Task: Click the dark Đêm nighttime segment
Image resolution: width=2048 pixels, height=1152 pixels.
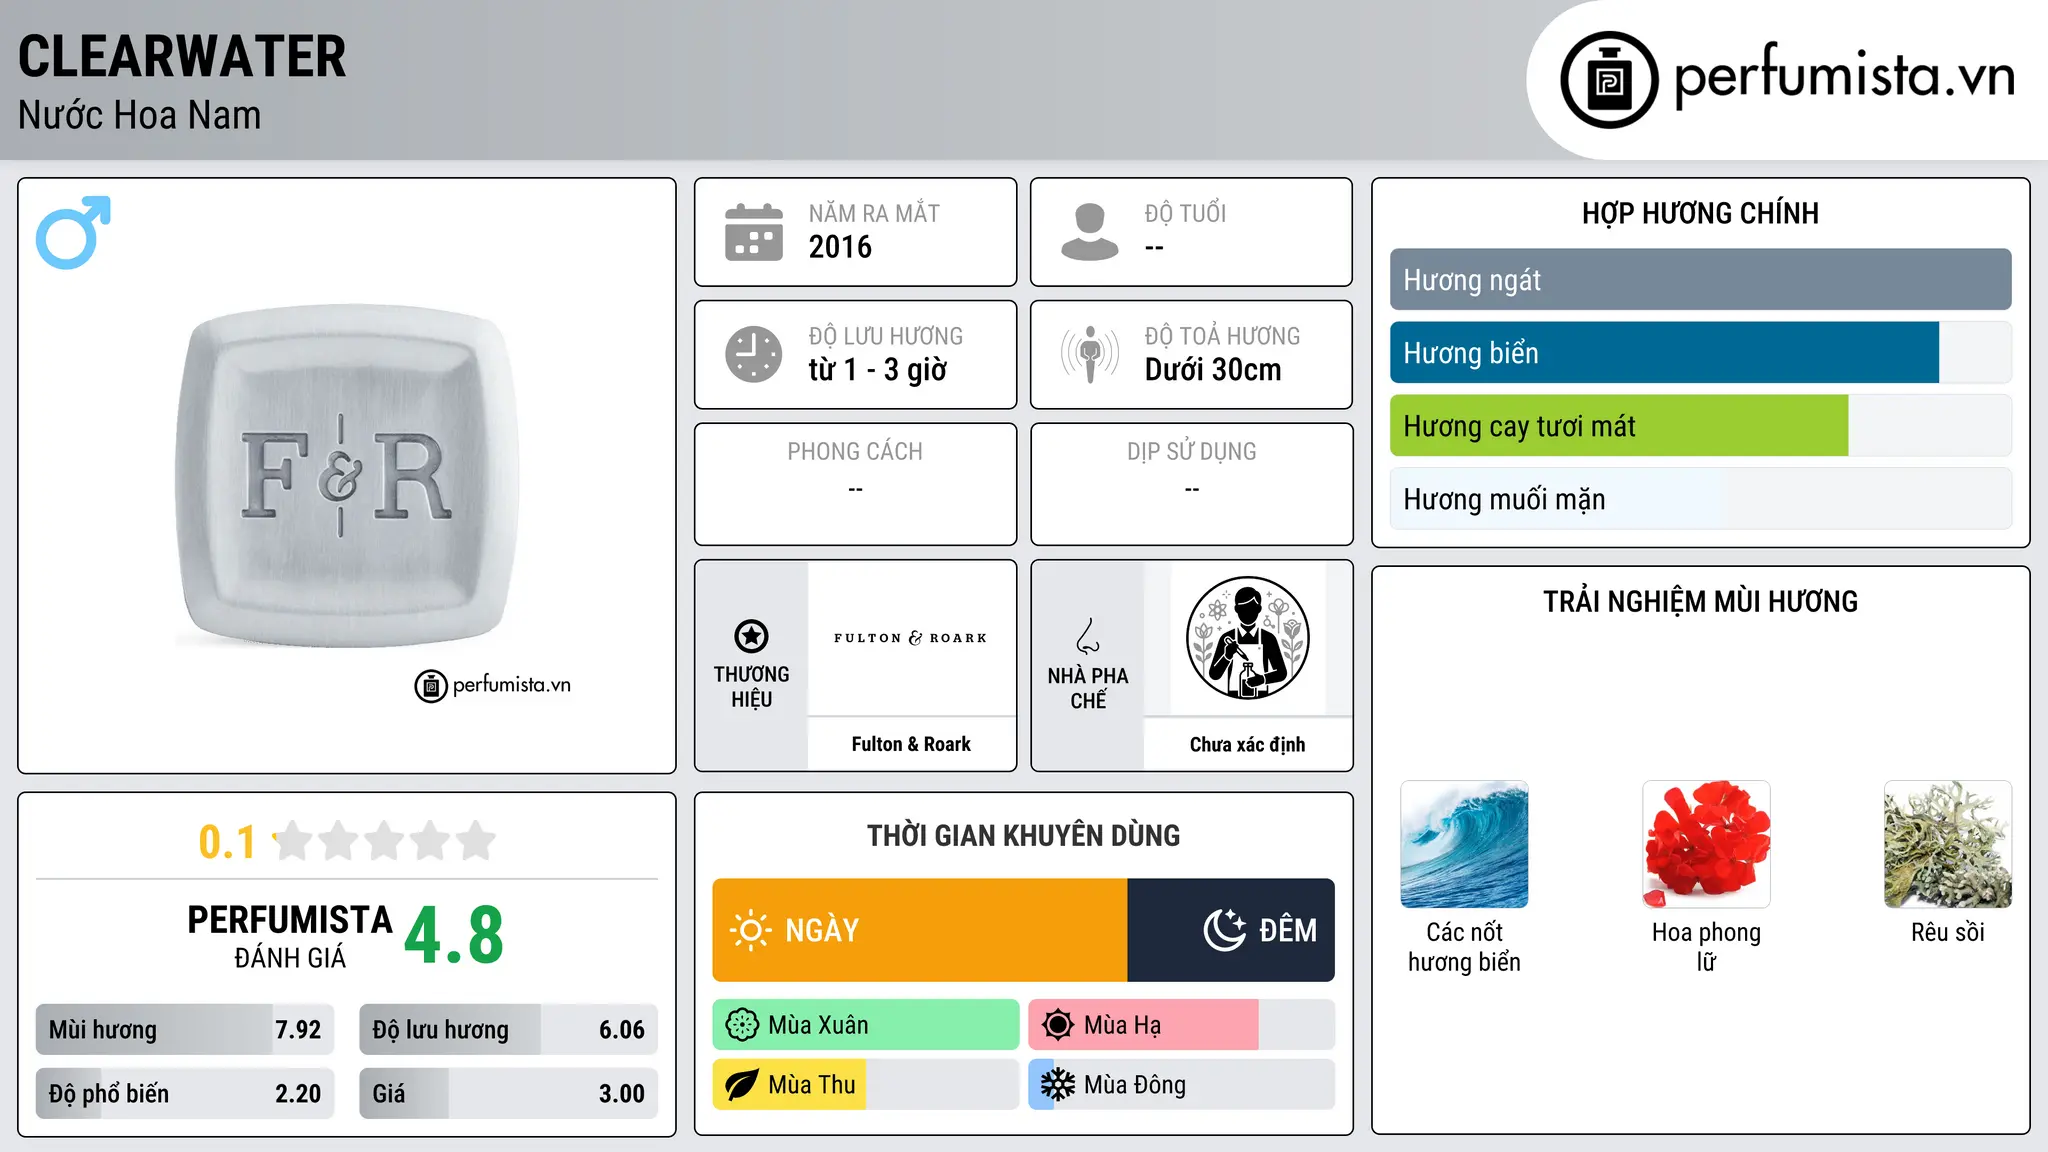Action: 1231,930
